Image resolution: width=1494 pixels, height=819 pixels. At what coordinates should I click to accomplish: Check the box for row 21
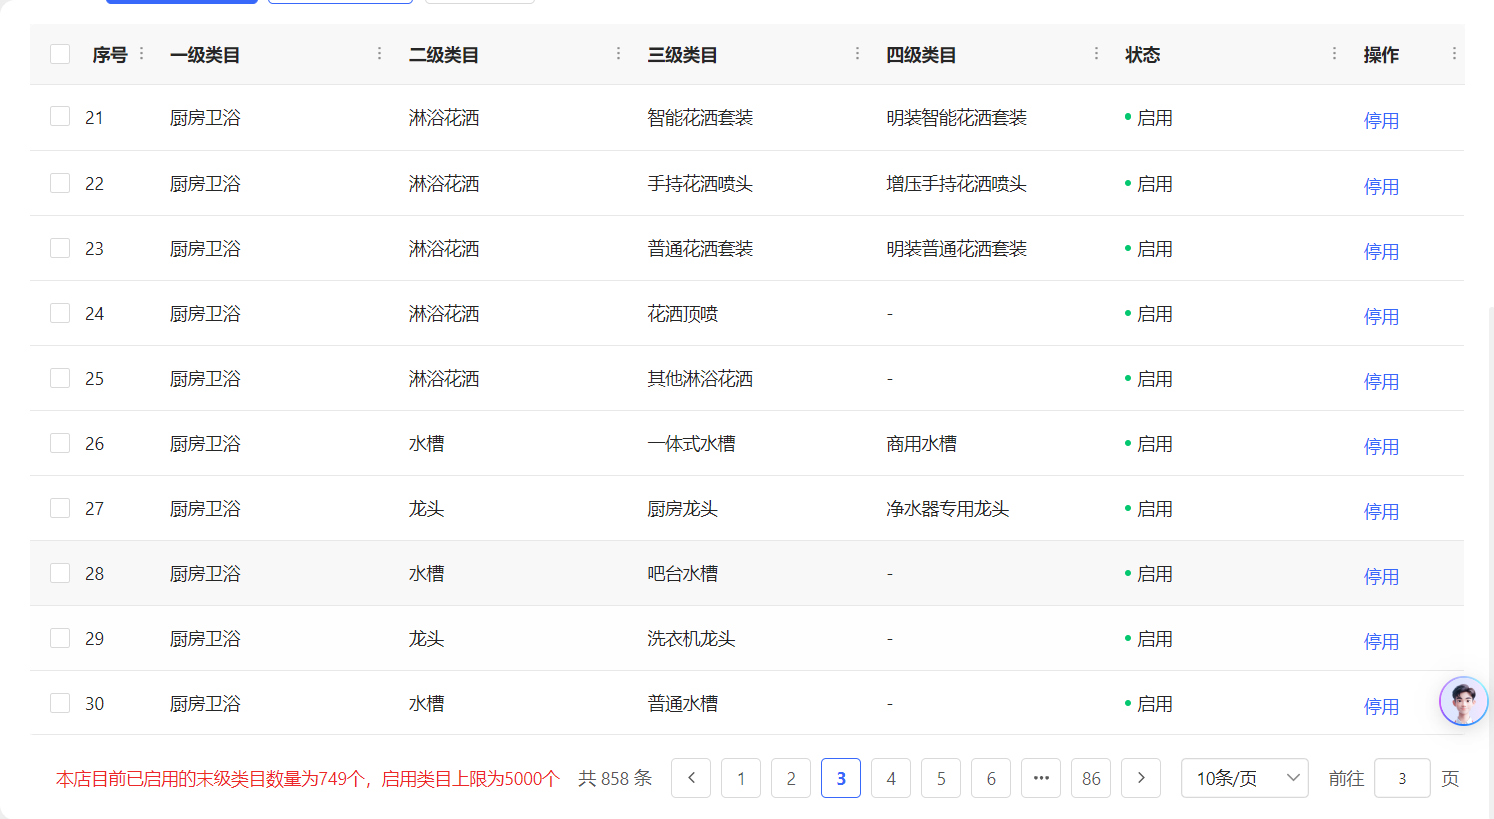pyautogui.click(x=60, y=117)
